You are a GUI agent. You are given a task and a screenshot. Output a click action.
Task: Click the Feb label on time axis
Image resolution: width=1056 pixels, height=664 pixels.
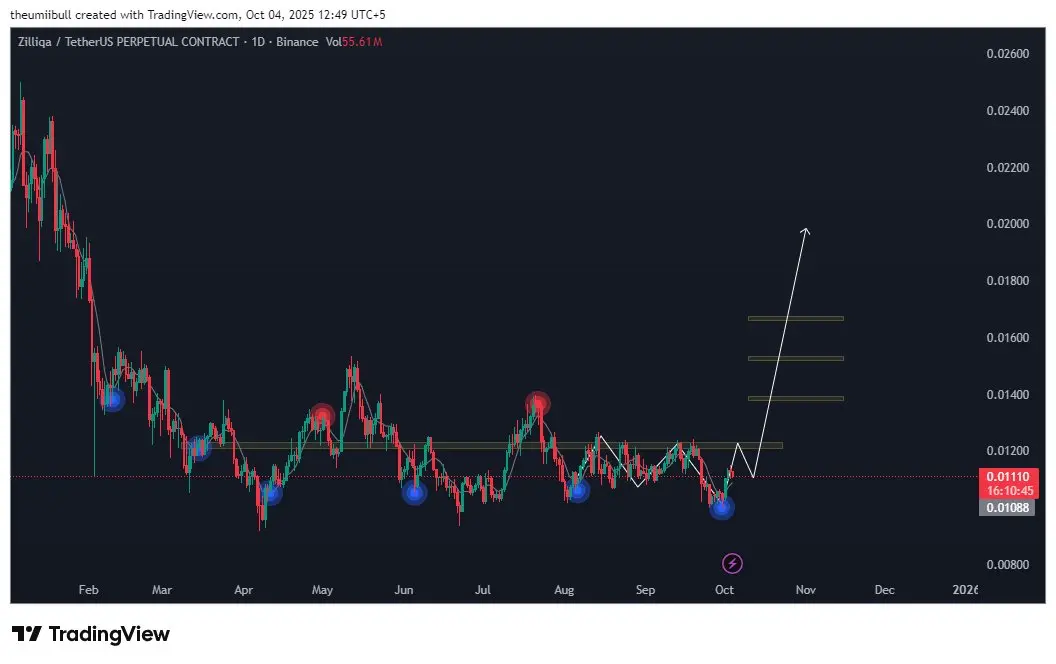coord(88,590)
